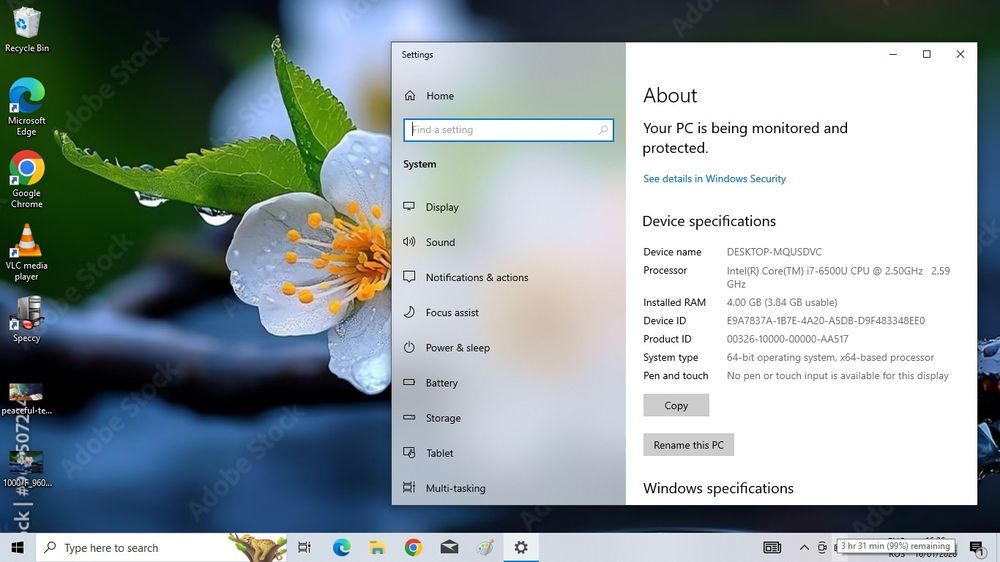Click the taskbar search box
This screenshot has width=1000, height=562.
tap(130, 547)
